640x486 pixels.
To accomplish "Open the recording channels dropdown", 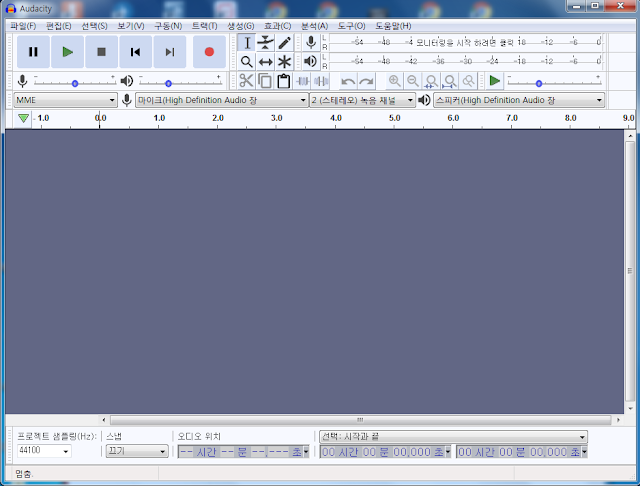I will click(362, 100).
